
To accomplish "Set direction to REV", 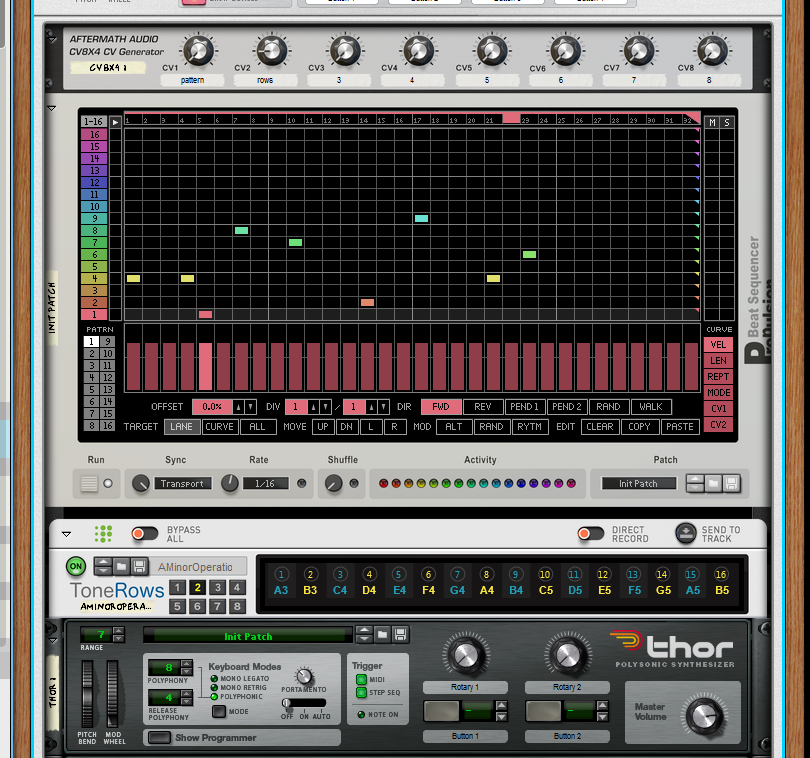I will click(483, 407).
